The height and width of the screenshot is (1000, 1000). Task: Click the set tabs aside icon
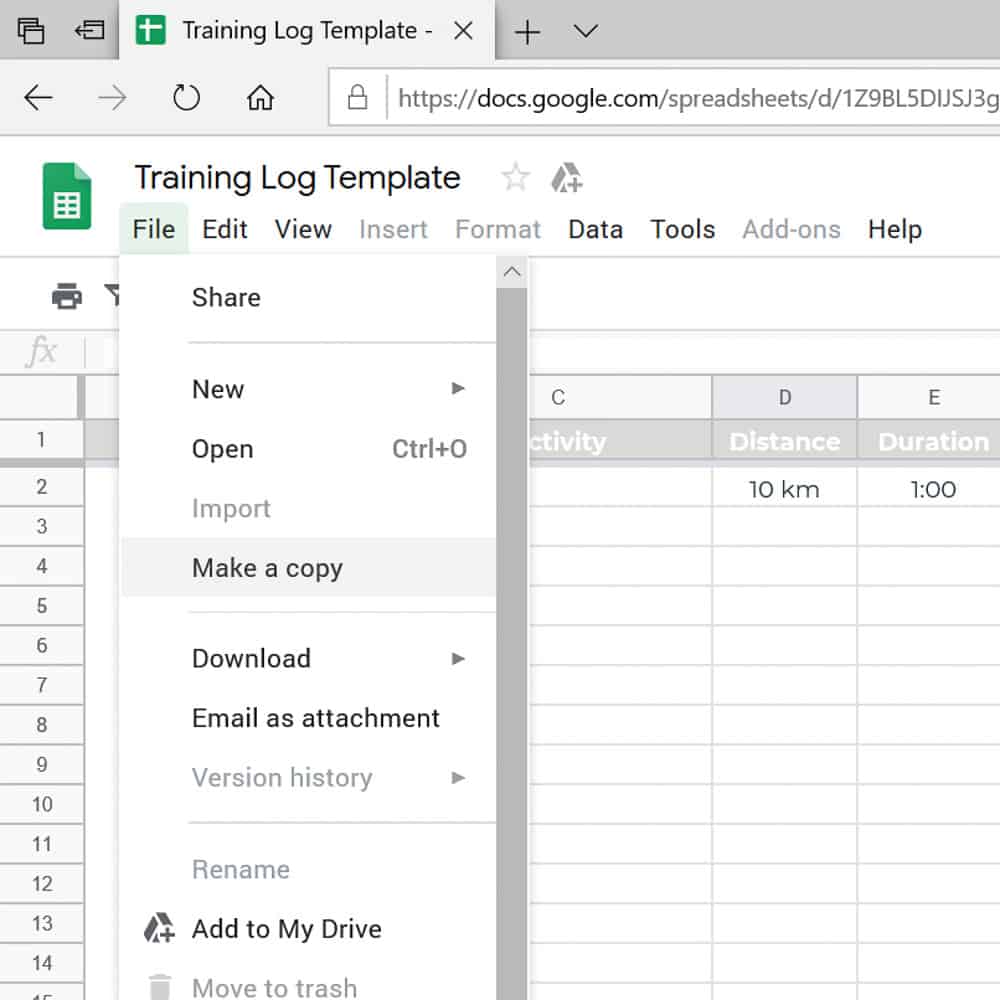[x=89, y=30]
